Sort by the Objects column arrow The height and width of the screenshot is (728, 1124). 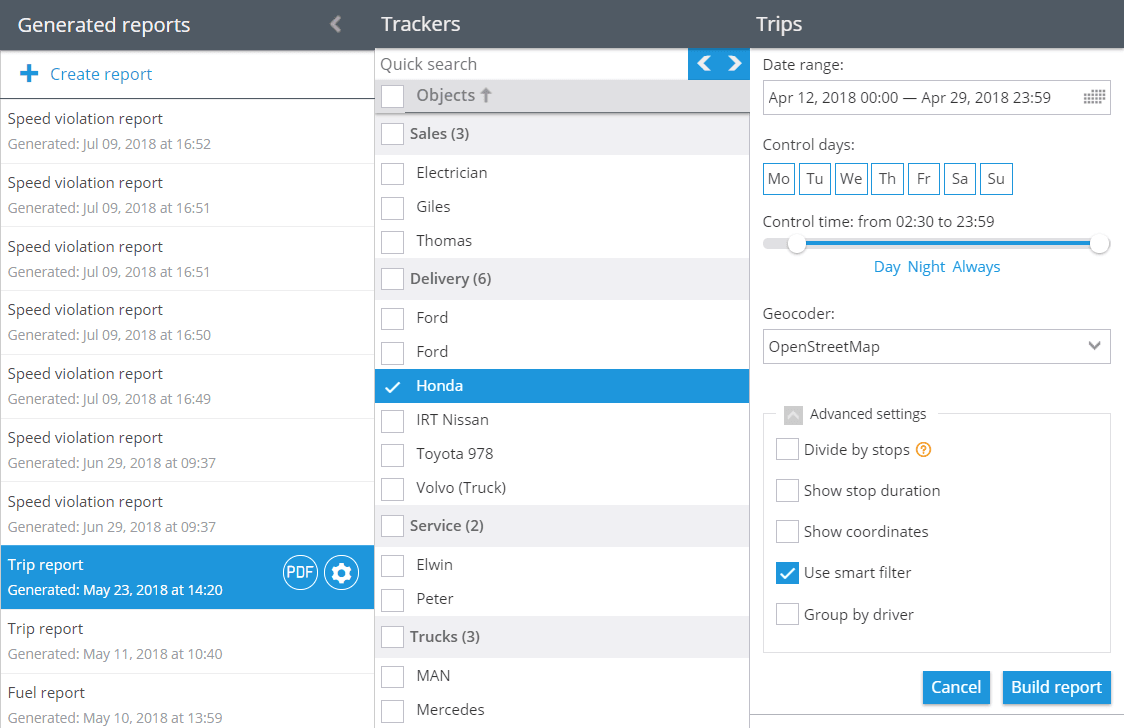(486, 95)
